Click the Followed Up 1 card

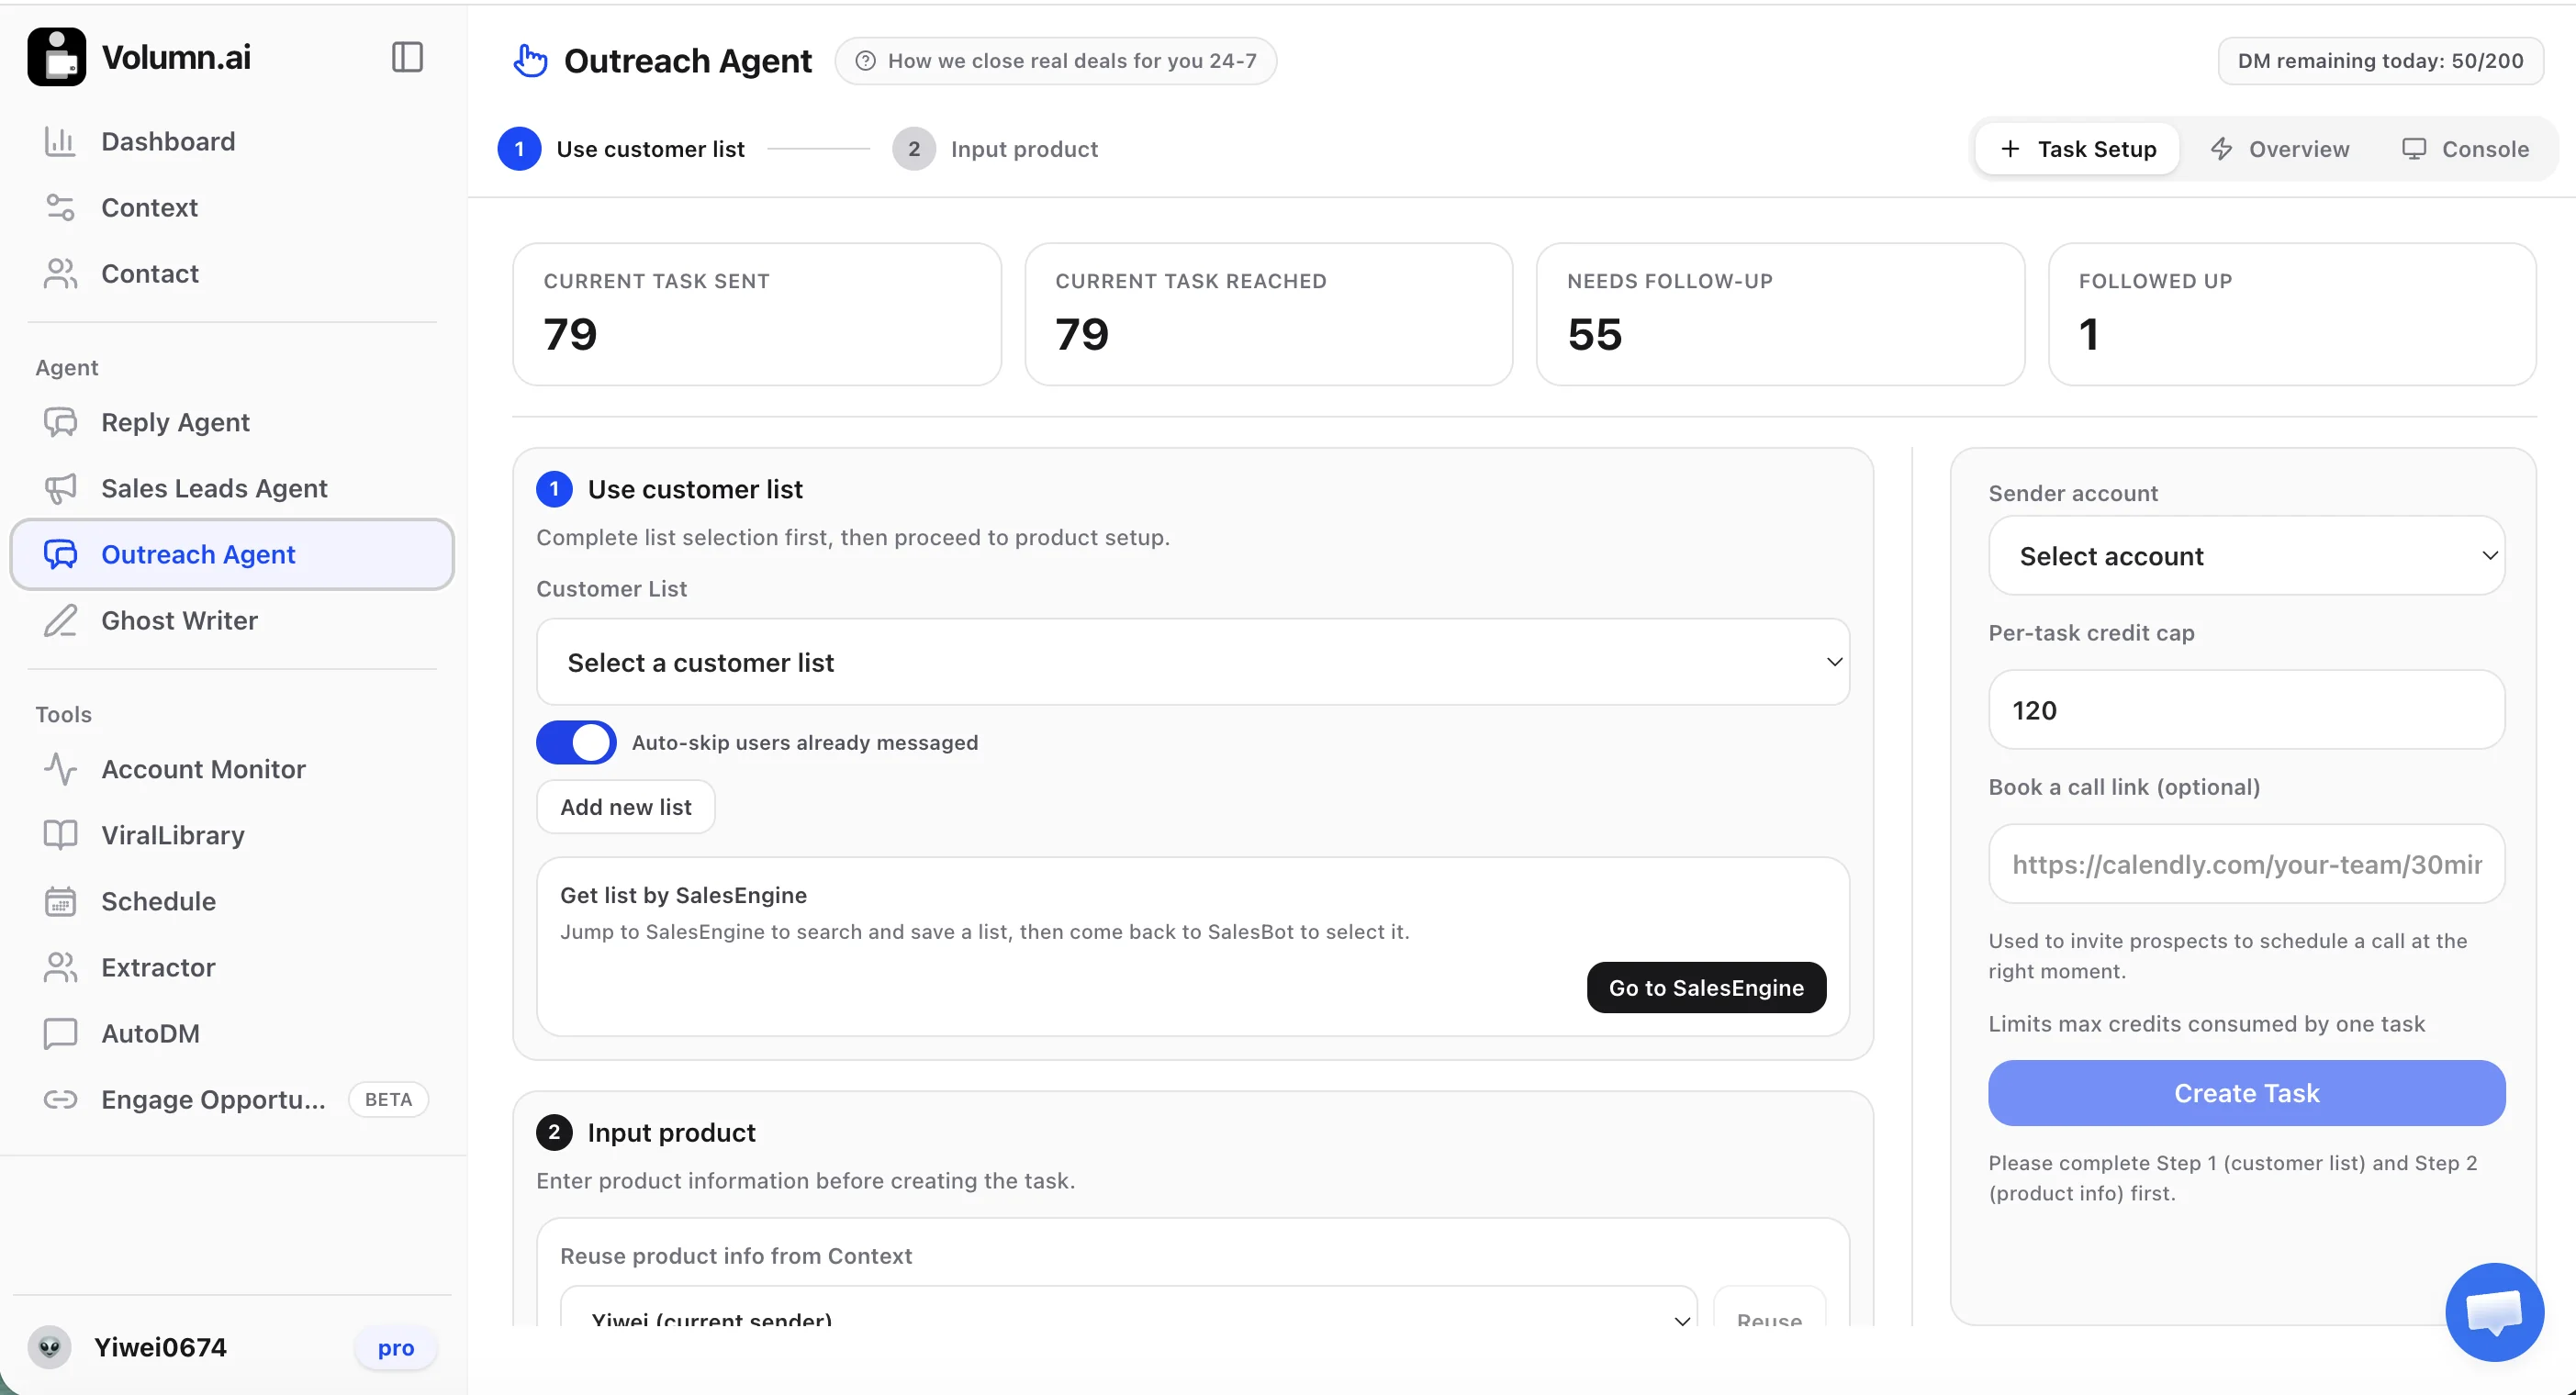pyautogui.click(x=2292, y=314)
